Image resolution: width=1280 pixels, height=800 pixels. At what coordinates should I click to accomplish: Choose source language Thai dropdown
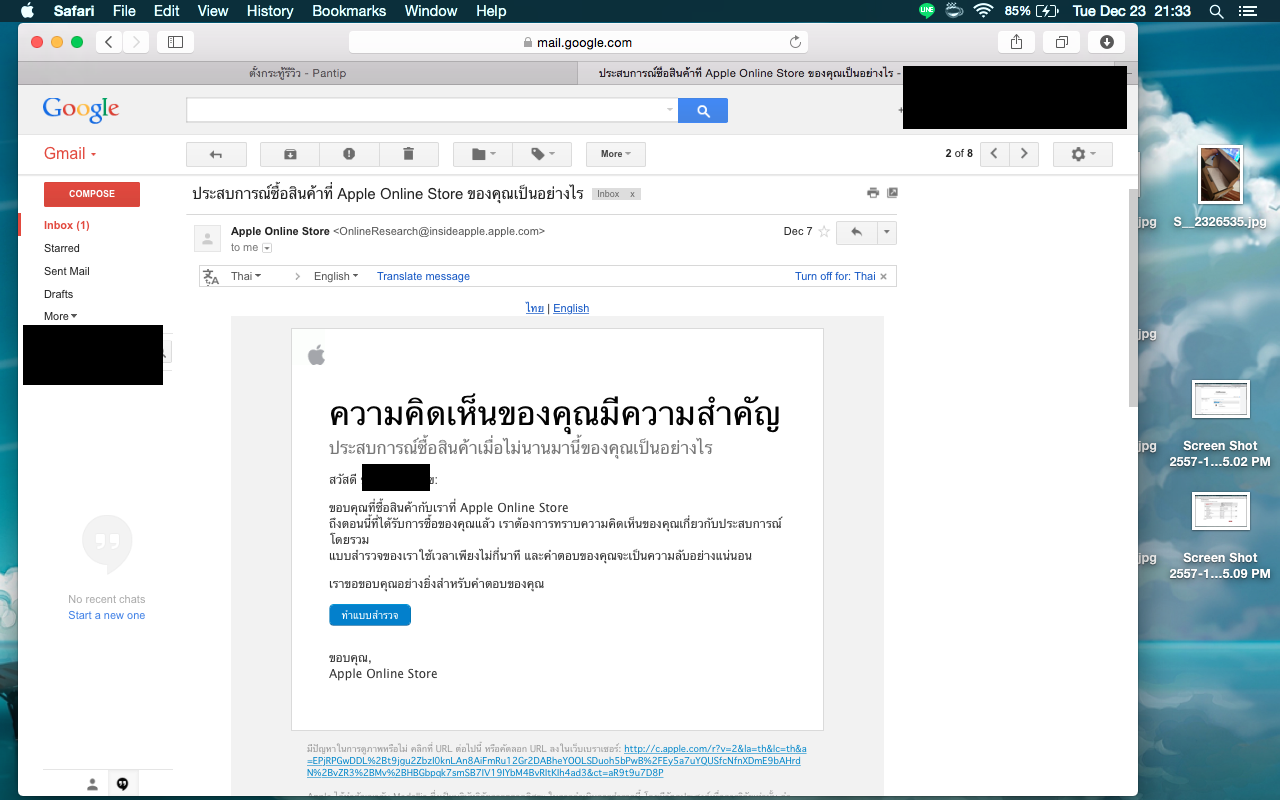[x=246, y=276]
